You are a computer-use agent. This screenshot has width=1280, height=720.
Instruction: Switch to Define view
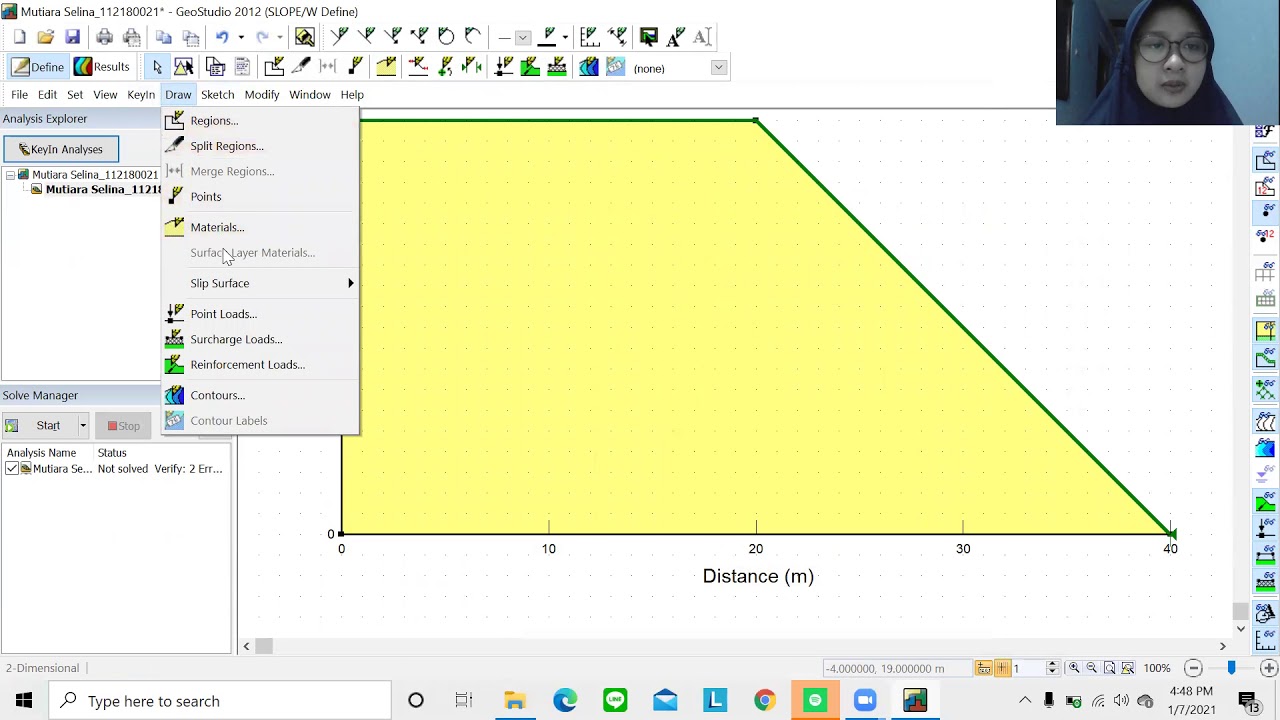[38, 67]
